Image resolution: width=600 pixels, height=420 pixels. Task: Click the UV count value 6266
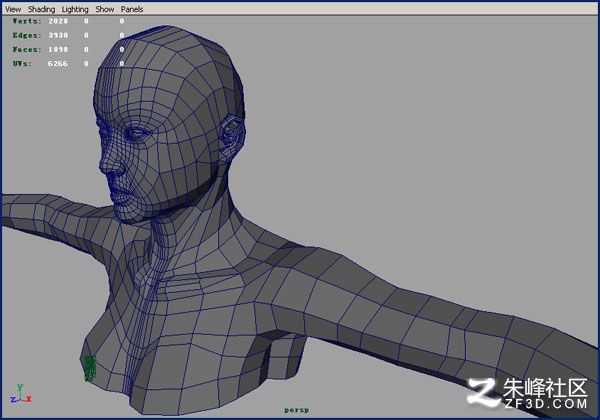click(x=58, y=63)
